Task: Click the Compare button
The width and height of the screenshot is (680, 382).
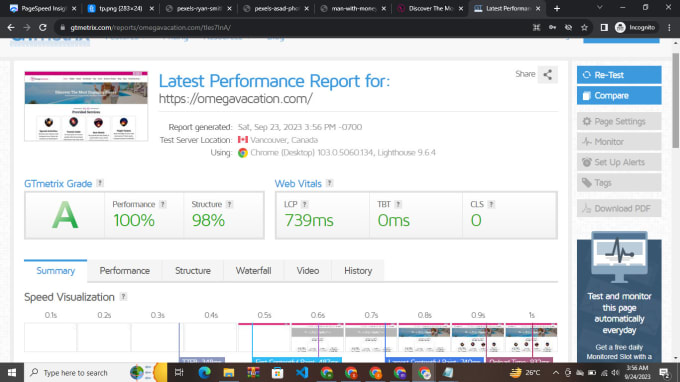Action: click(619, 95)
